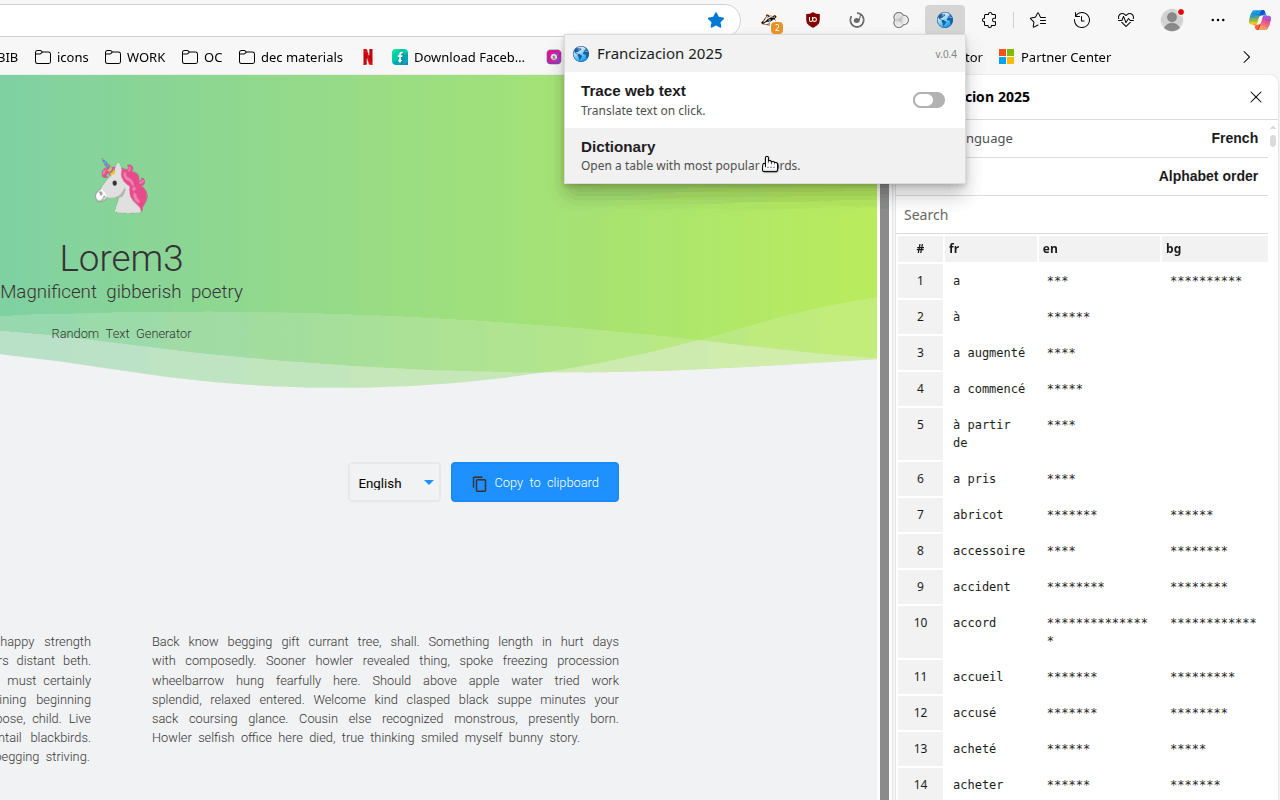1280x800 pixels.
Task: Click the en column header
Action: tap(1100, 248)
